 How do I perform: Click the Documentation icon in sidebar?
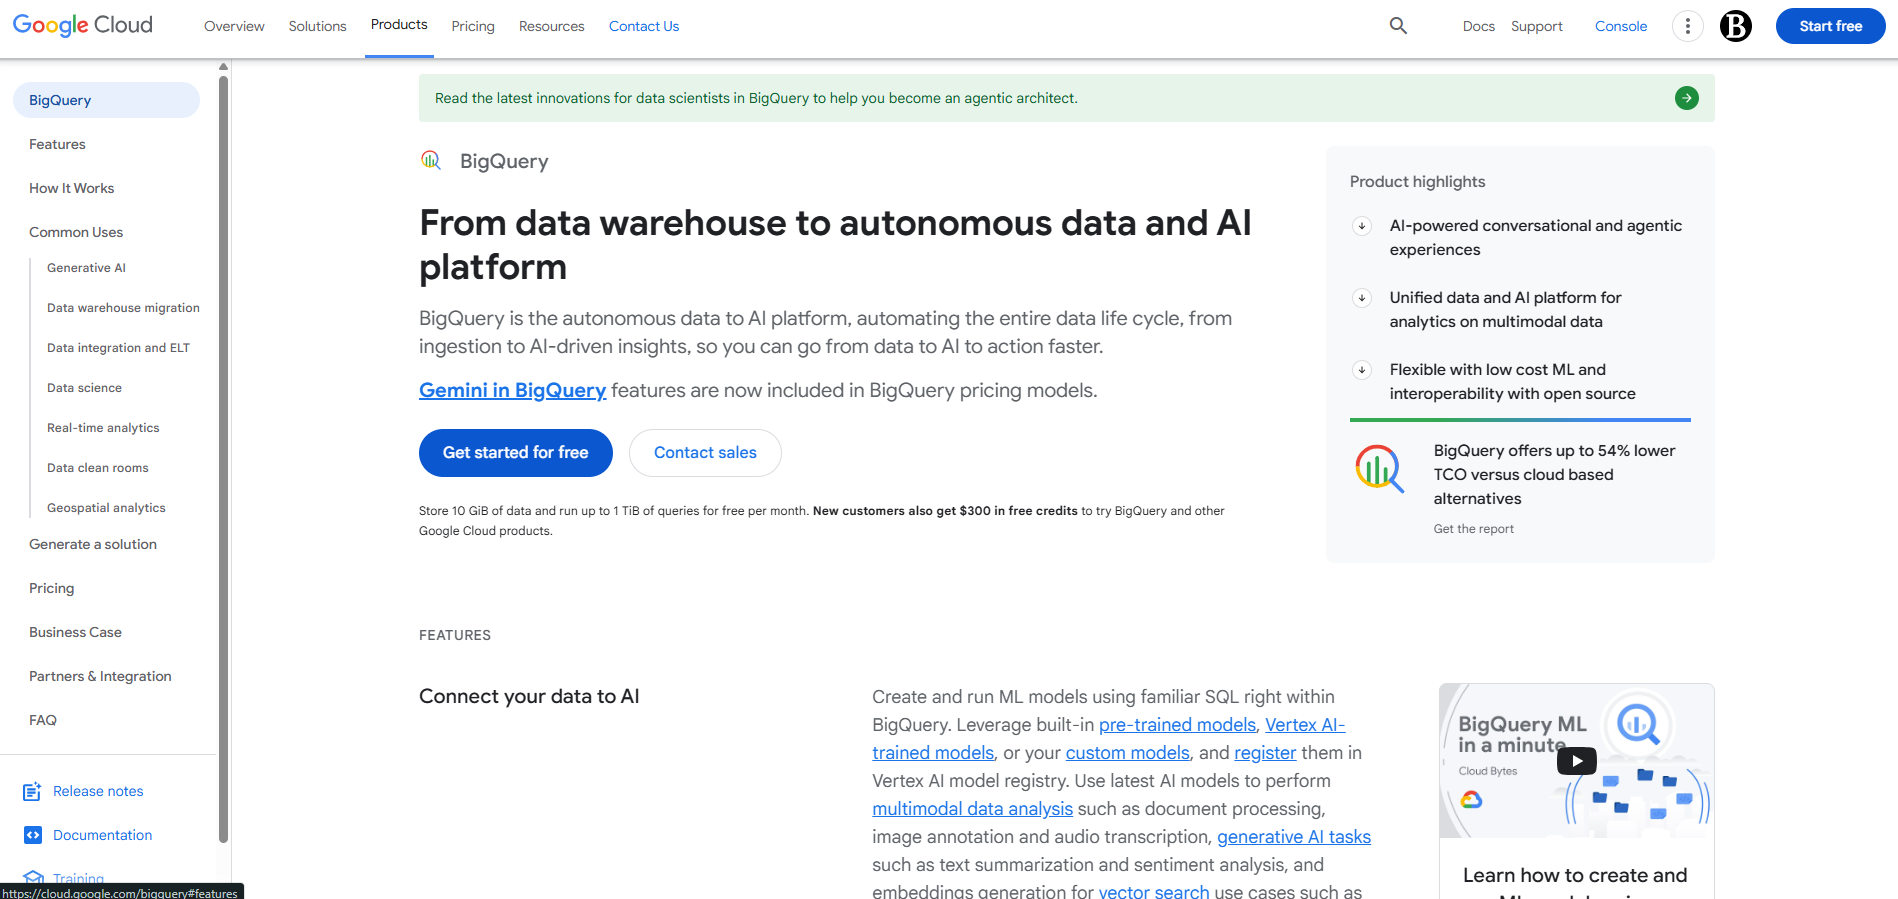coord(32,835)
